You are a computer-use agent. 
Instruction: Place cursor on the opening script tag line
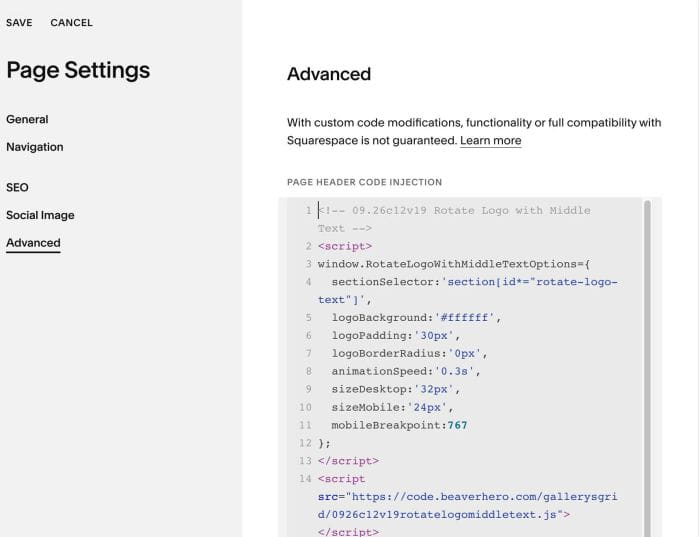point(345,246)
